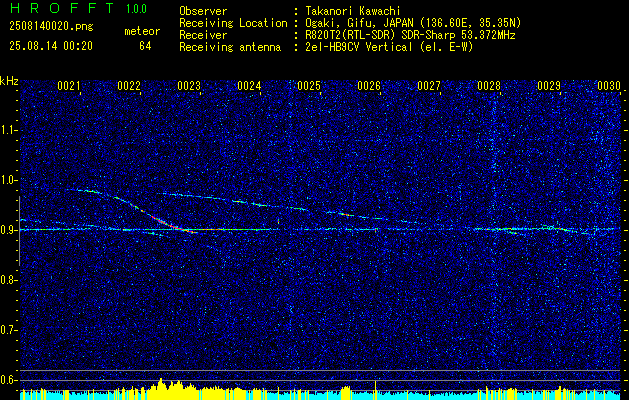This screenshot has width=629, height=400.
Task: Click the Receiver field label
Action: 203,35
